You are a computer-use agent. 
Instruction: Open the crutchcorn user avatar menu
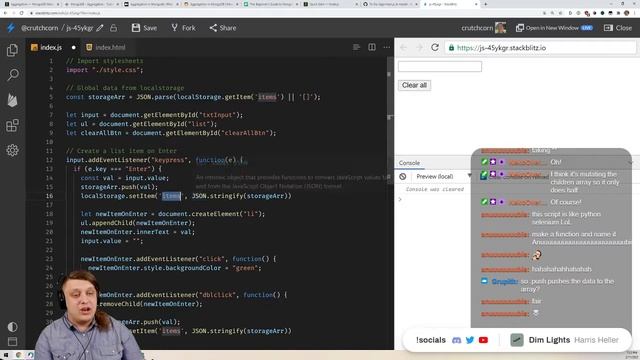click(500, 28)
